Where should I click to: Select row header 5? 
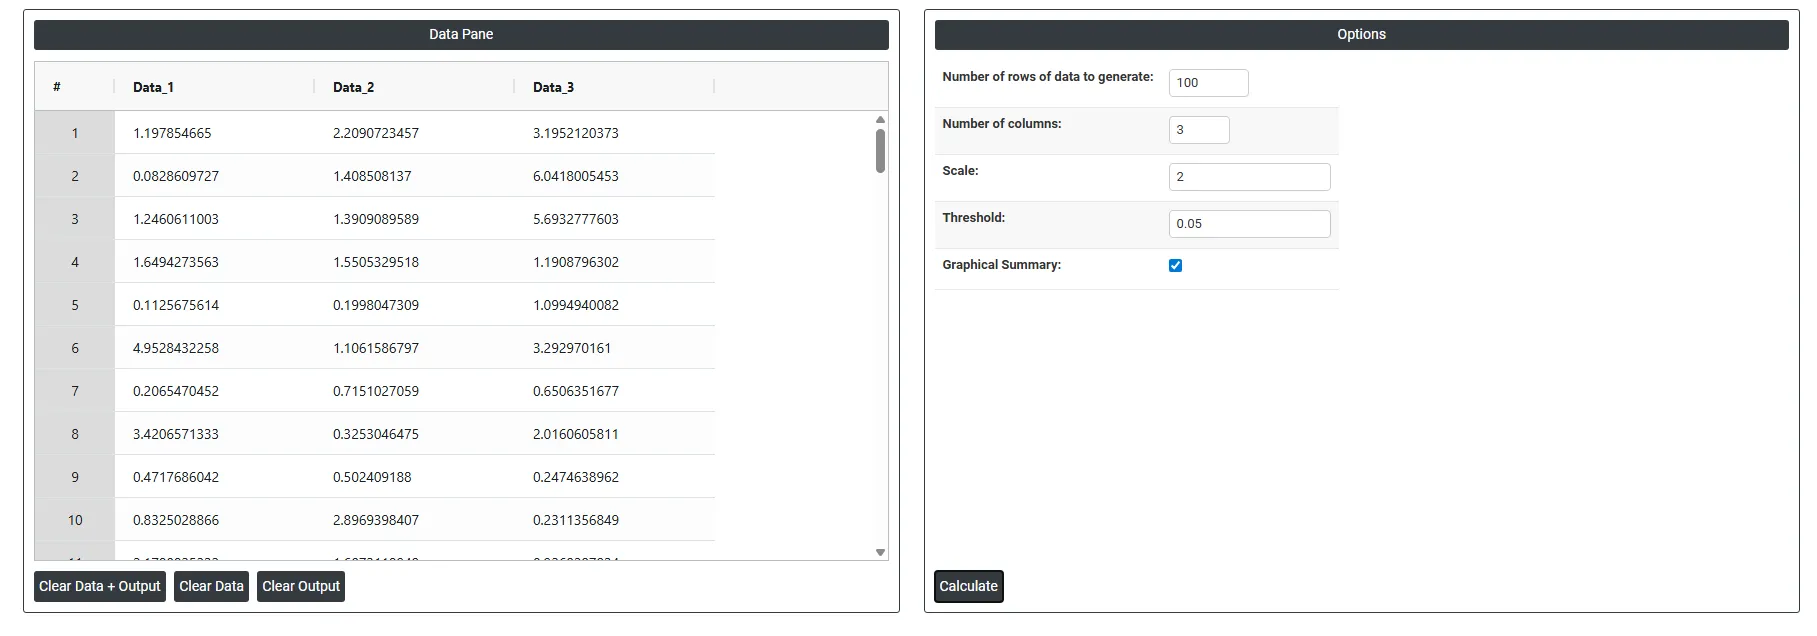(x=75, y=305)
